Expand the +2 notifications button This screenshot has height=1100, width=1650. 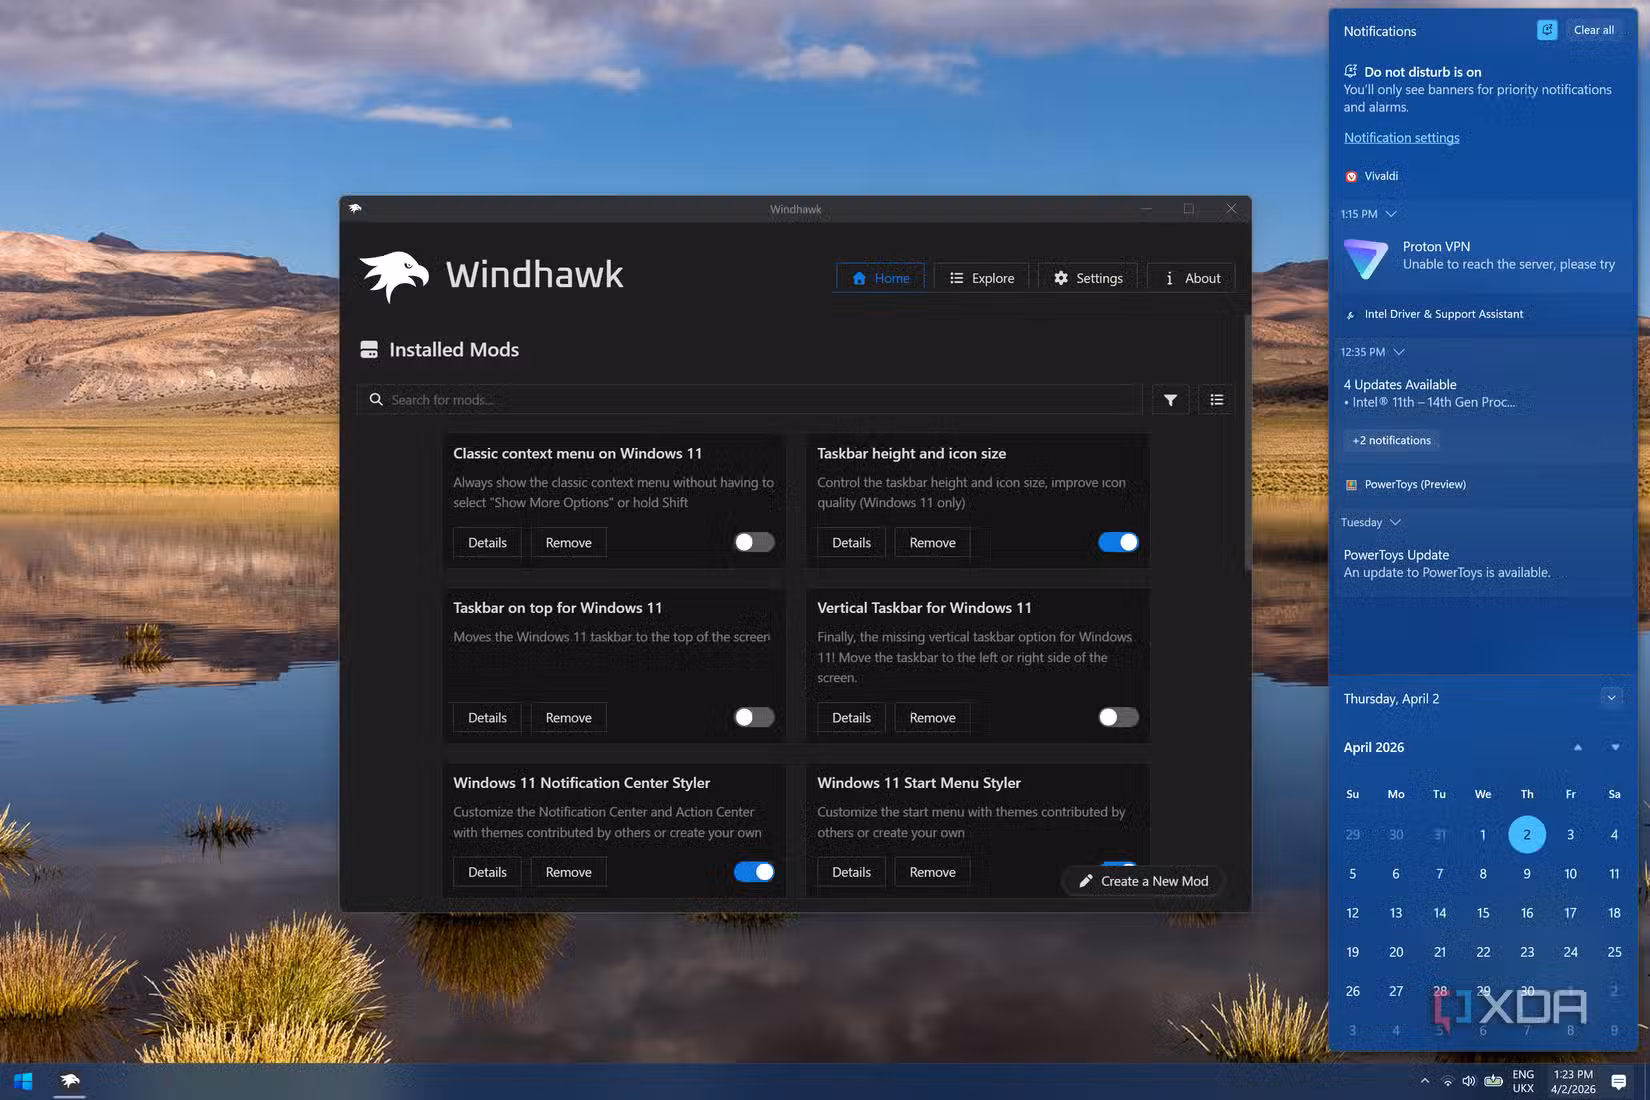click(1391, 440)
